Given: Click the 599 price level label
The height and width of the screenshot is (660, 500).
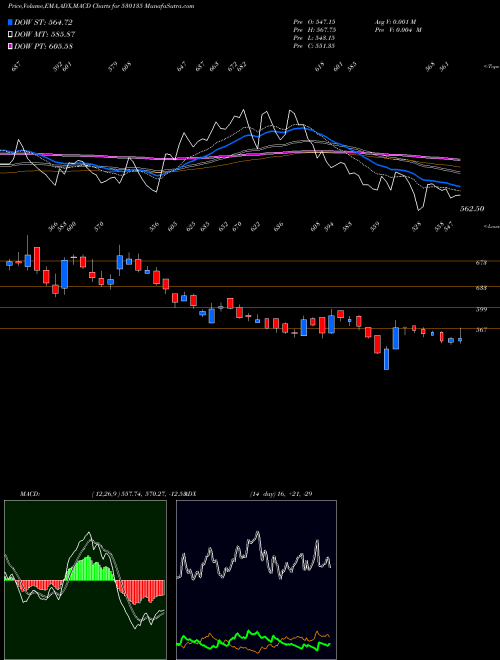Looking at the screenshot, I should pyautogui.click(x=481, y=309).
